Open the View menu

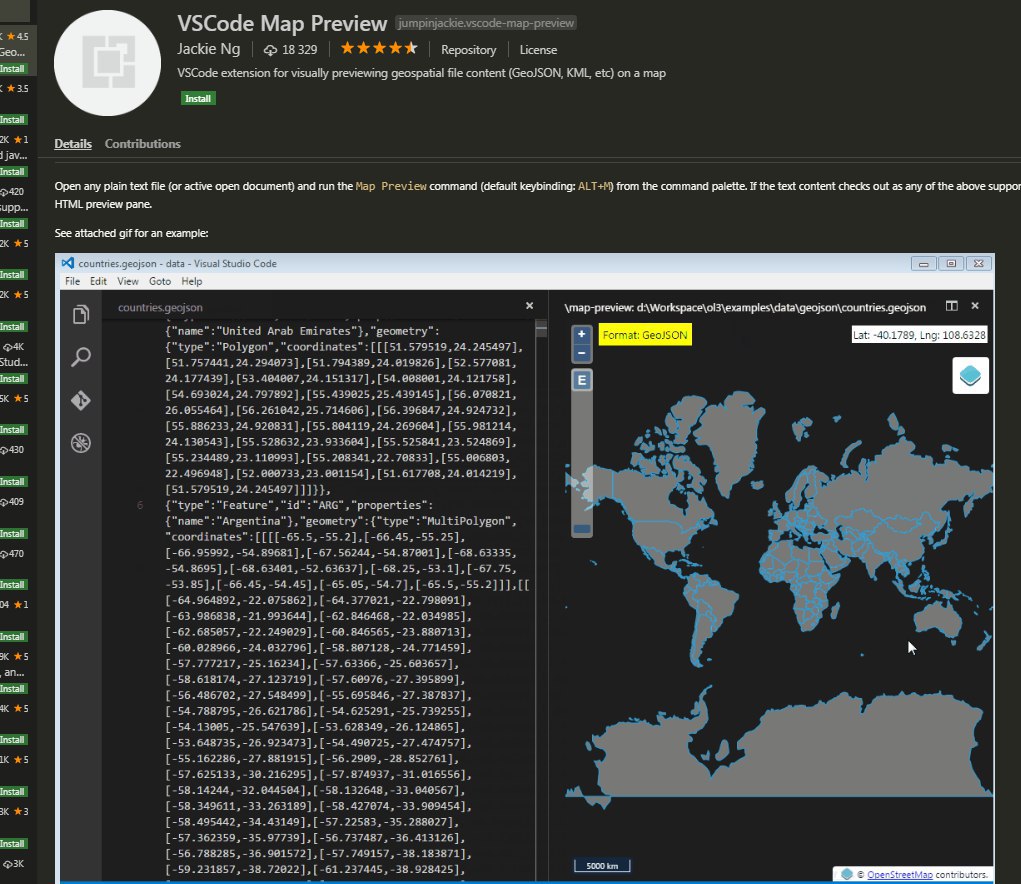click(x=128, y=281)
